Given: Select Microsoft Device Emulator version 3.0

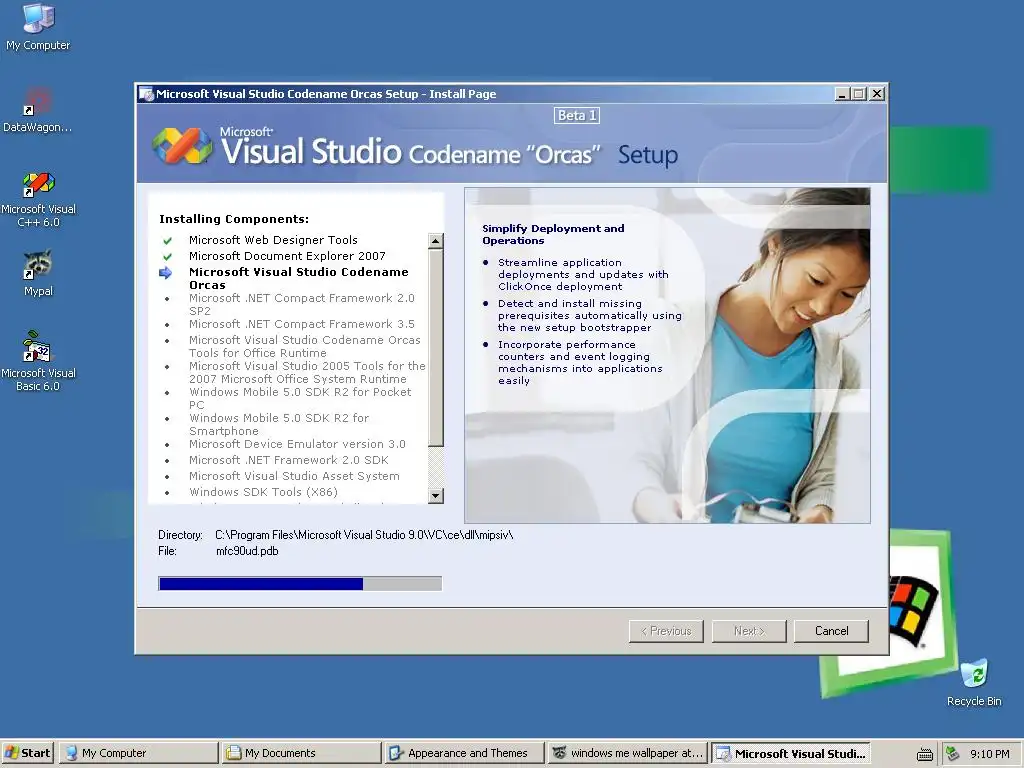Looking at the screenshot, I should coord(297,444).
